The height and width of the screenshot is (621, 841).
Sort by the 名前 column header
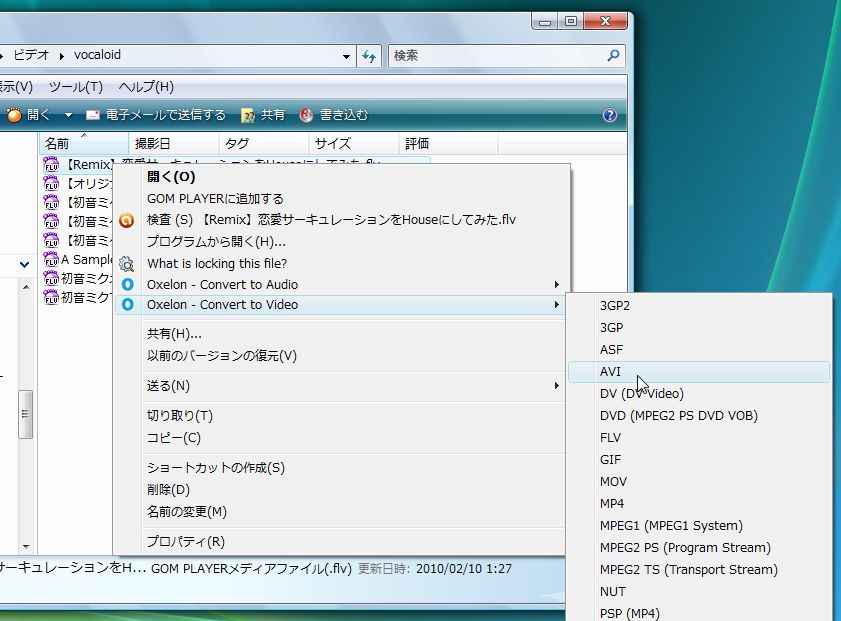click(x=84, y=143)
